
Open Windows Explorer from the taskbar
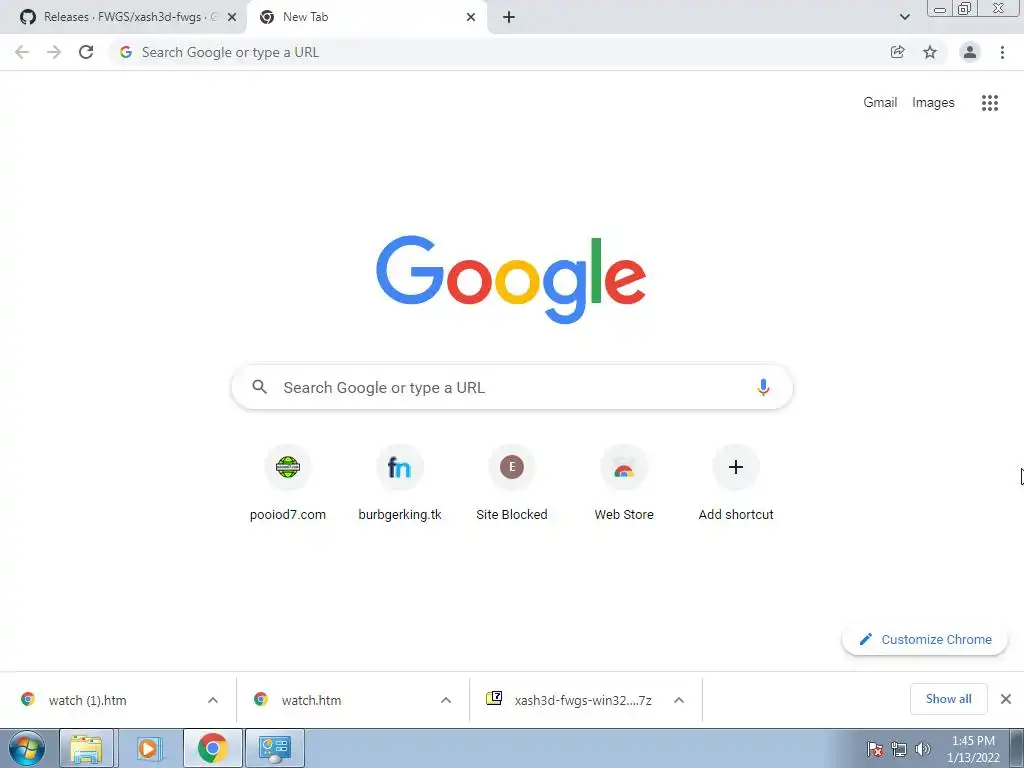point(86,748)
